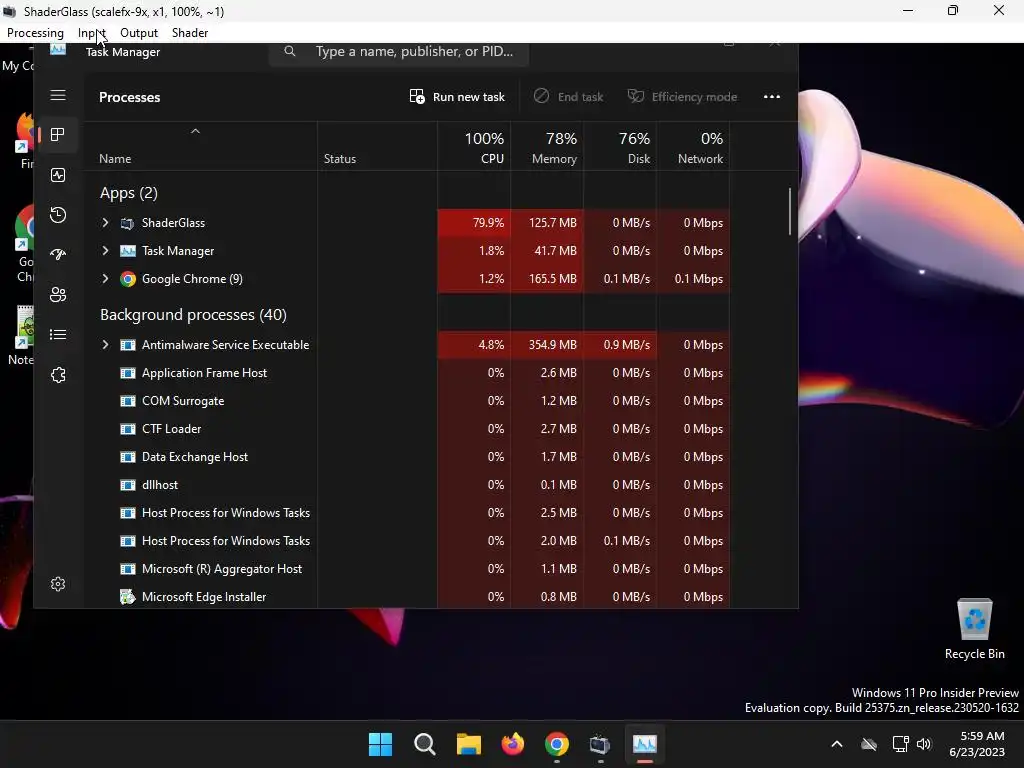Click the Efficiency mode button

(x=682, y=97)
